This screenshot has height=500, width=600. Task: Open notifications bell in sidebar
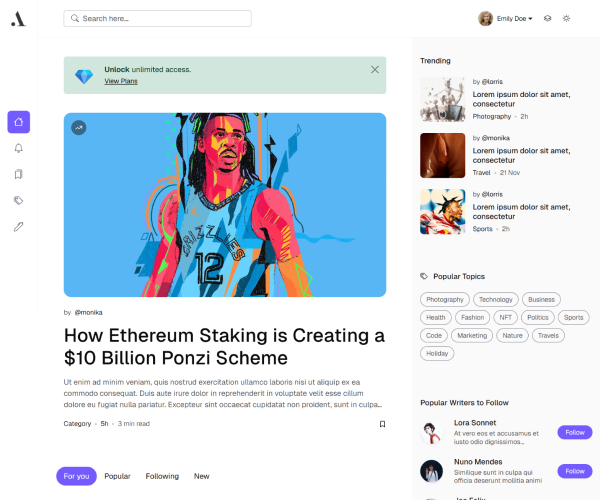(x=18, y=148)
